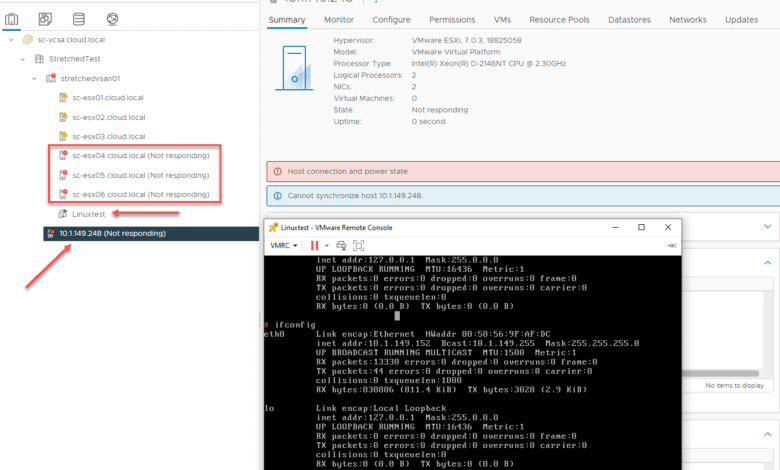The image size is (780, 470).
Task: Open the Networking inventory view
Action: click(112, 19)
